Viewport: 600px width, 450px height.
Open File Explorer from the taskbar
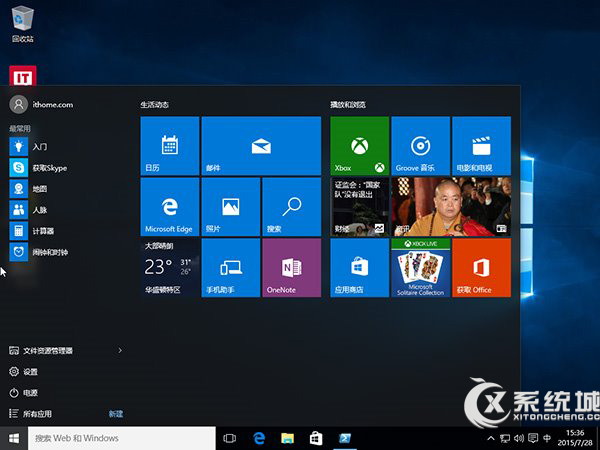point(287,438)
